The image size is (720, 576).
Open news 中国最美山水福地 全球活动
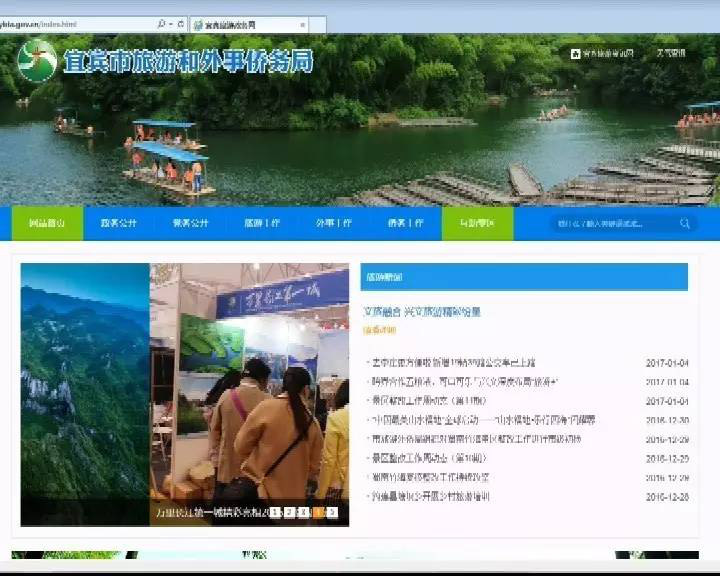(483, 420)
